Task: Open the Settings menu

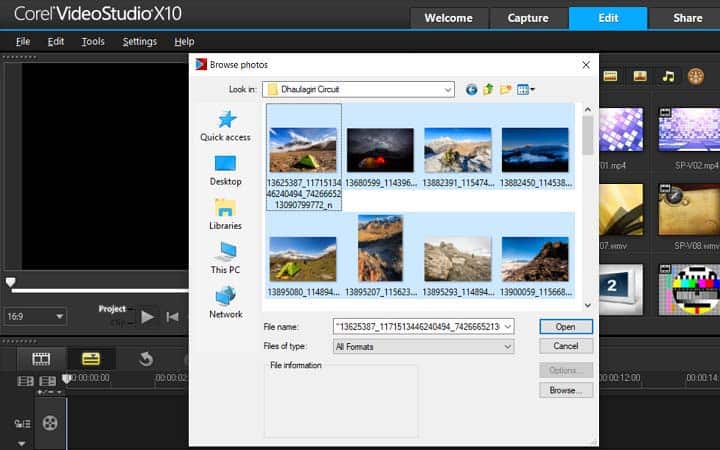Action: (140, 42)
